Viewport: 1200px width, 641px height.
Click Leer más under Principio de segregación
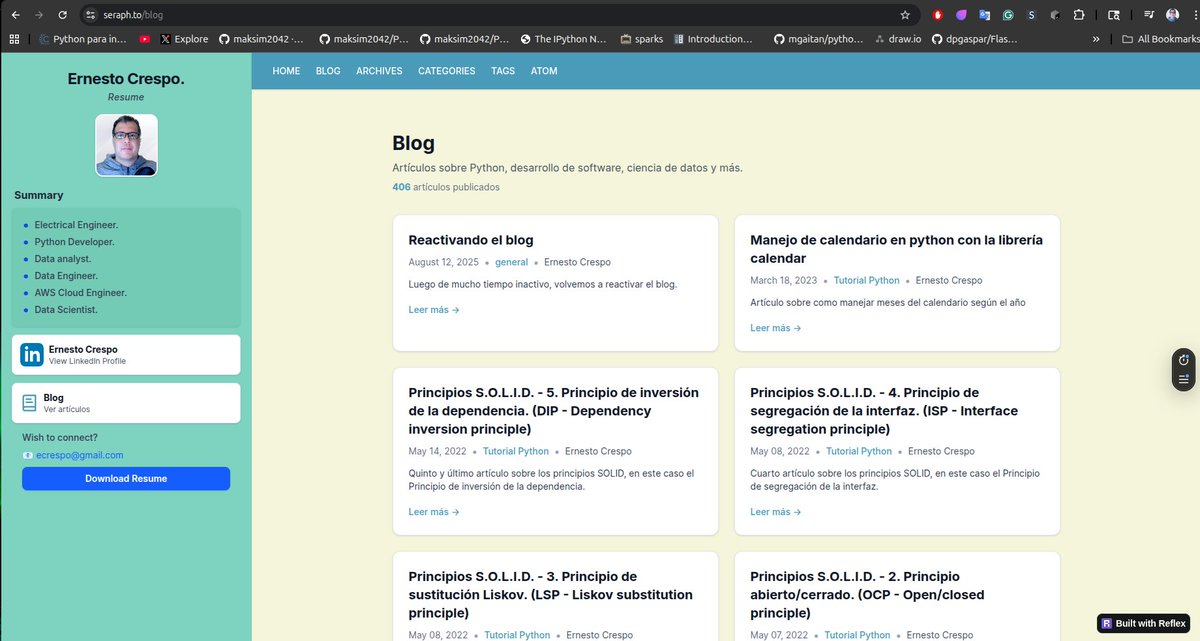pos(776,512)
